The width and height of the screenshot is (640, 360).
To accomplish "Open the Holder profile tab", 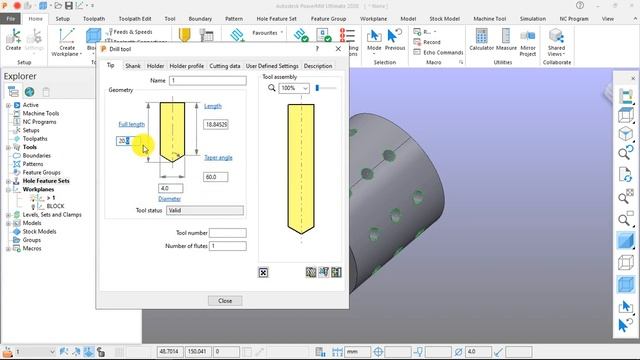I will coord(187,66).
